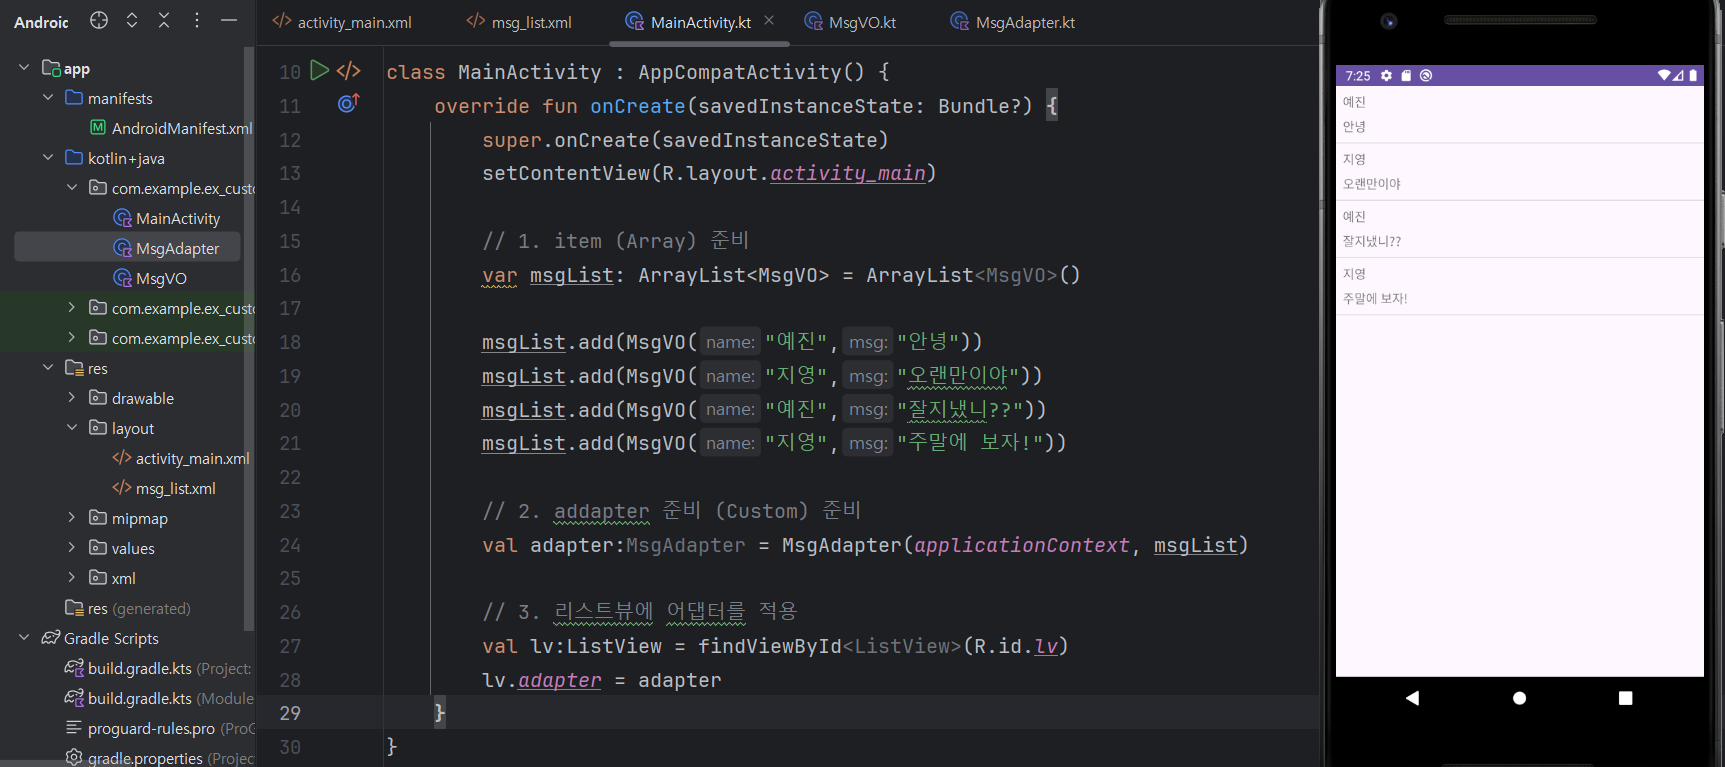Tap the emulator status bar storage icon

click(x=1406, y=75)
